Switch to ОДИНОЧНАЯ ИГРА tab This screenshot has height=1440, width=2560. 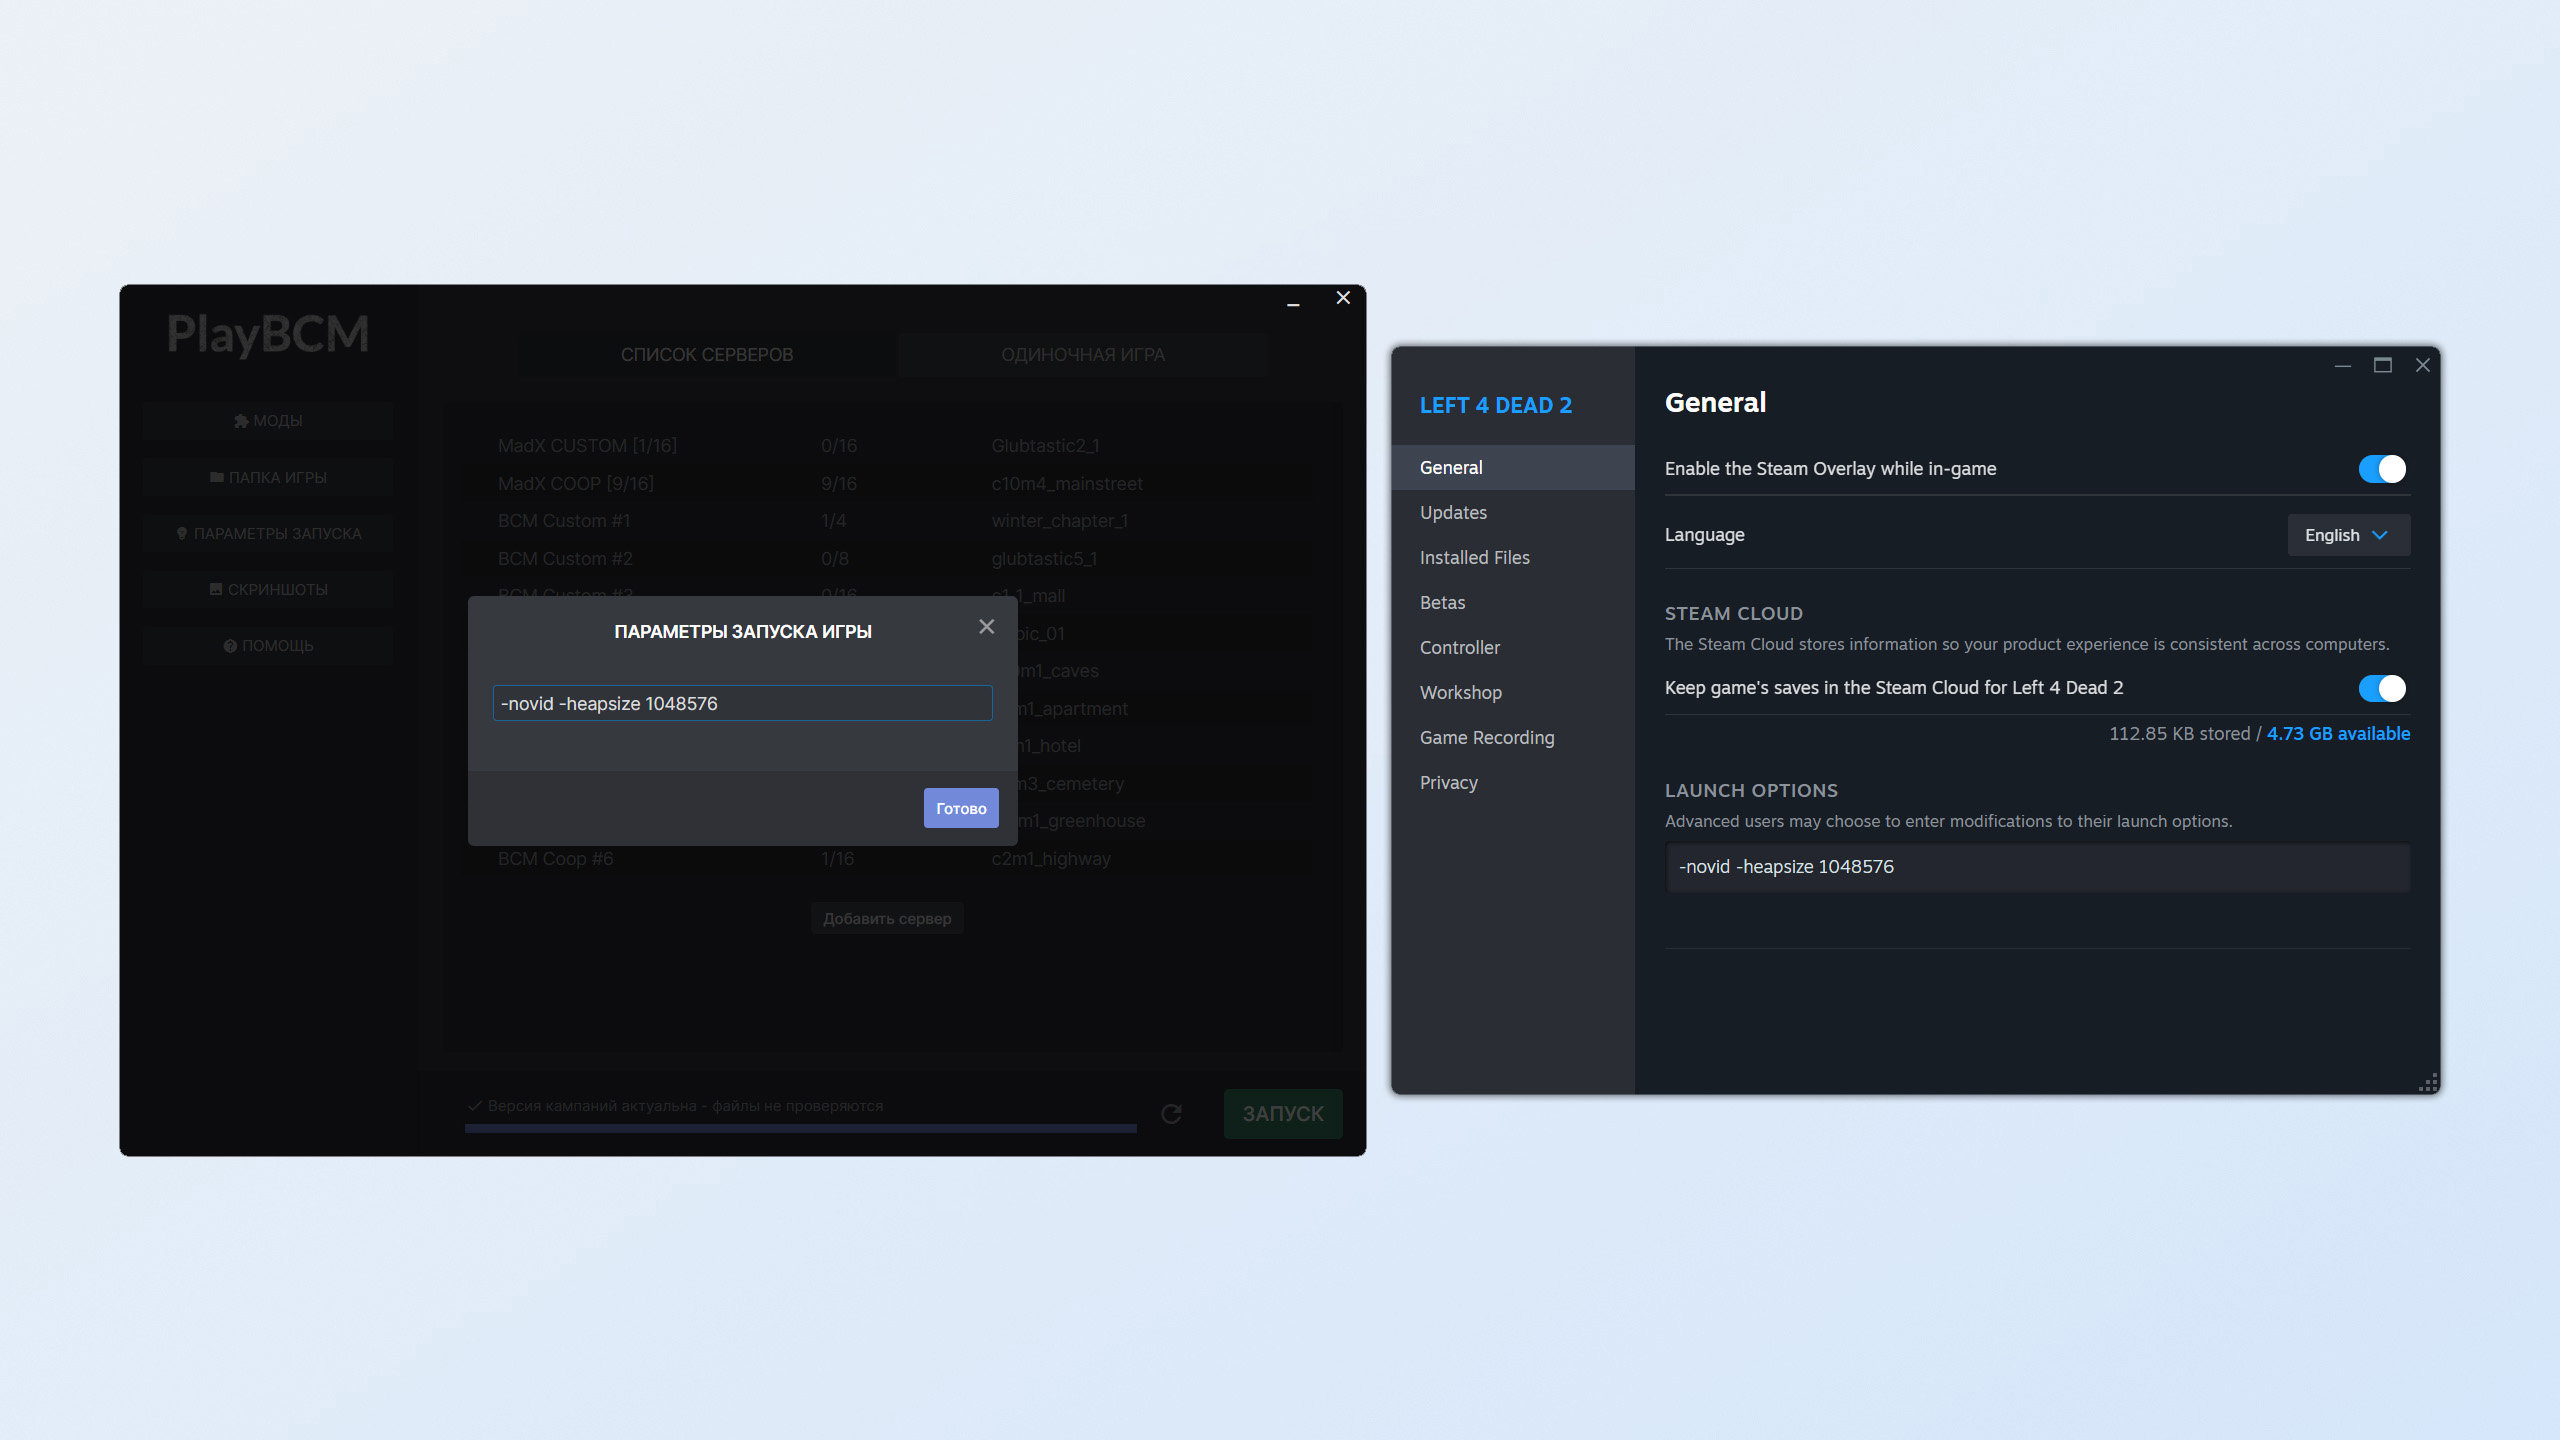pyautogui.click(x=1082, y=355)
